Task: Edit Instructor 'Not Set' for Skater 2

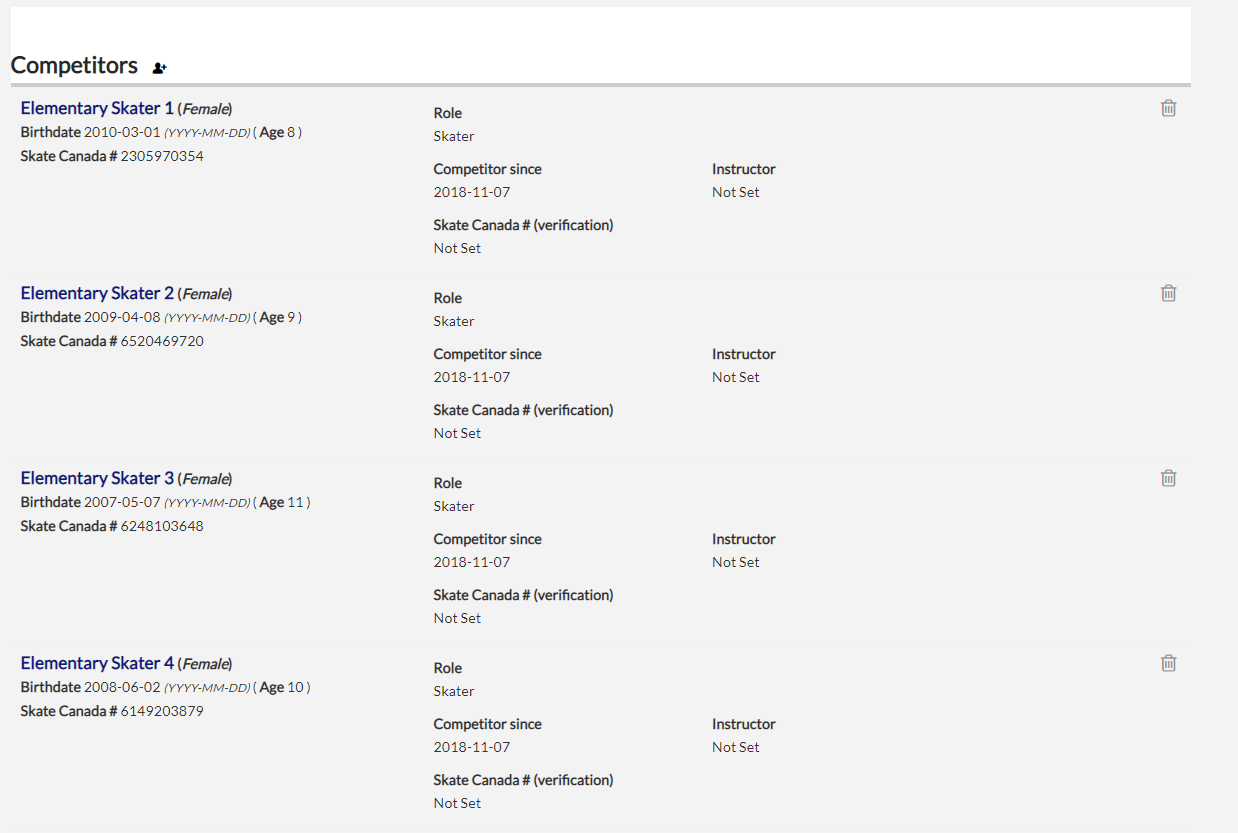Action: (x=736, y=377)
